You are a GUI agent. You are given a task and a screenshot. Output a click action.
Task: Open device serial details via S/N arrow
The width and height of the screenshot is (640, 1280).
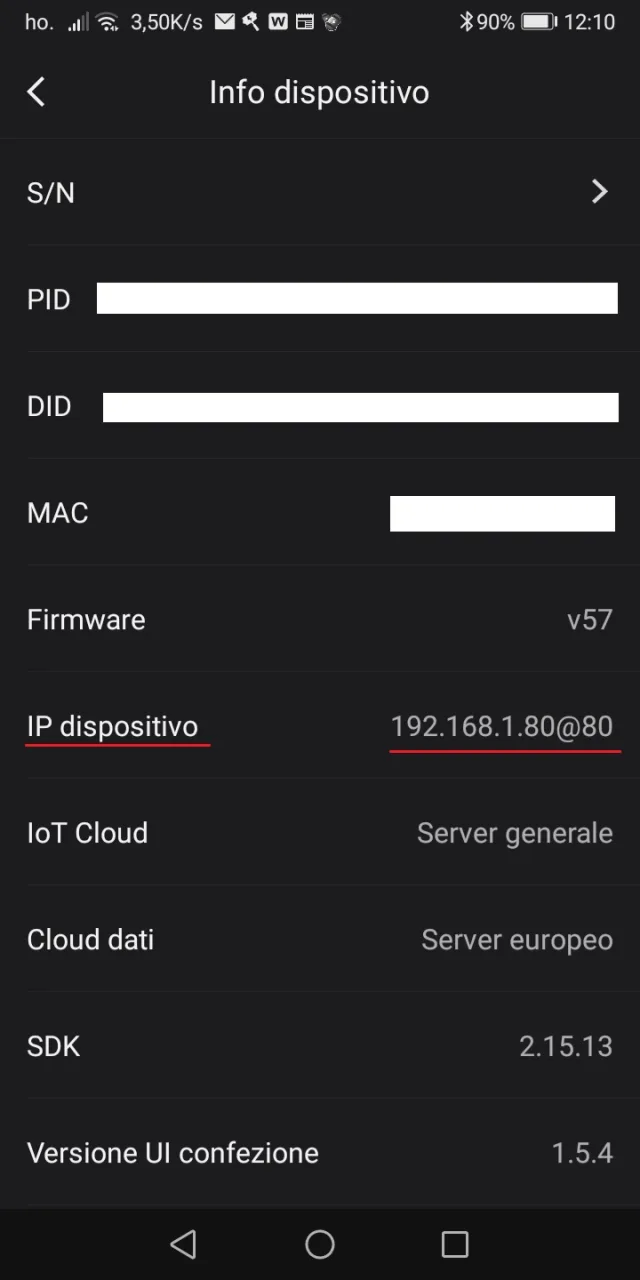tap(600, 192)
